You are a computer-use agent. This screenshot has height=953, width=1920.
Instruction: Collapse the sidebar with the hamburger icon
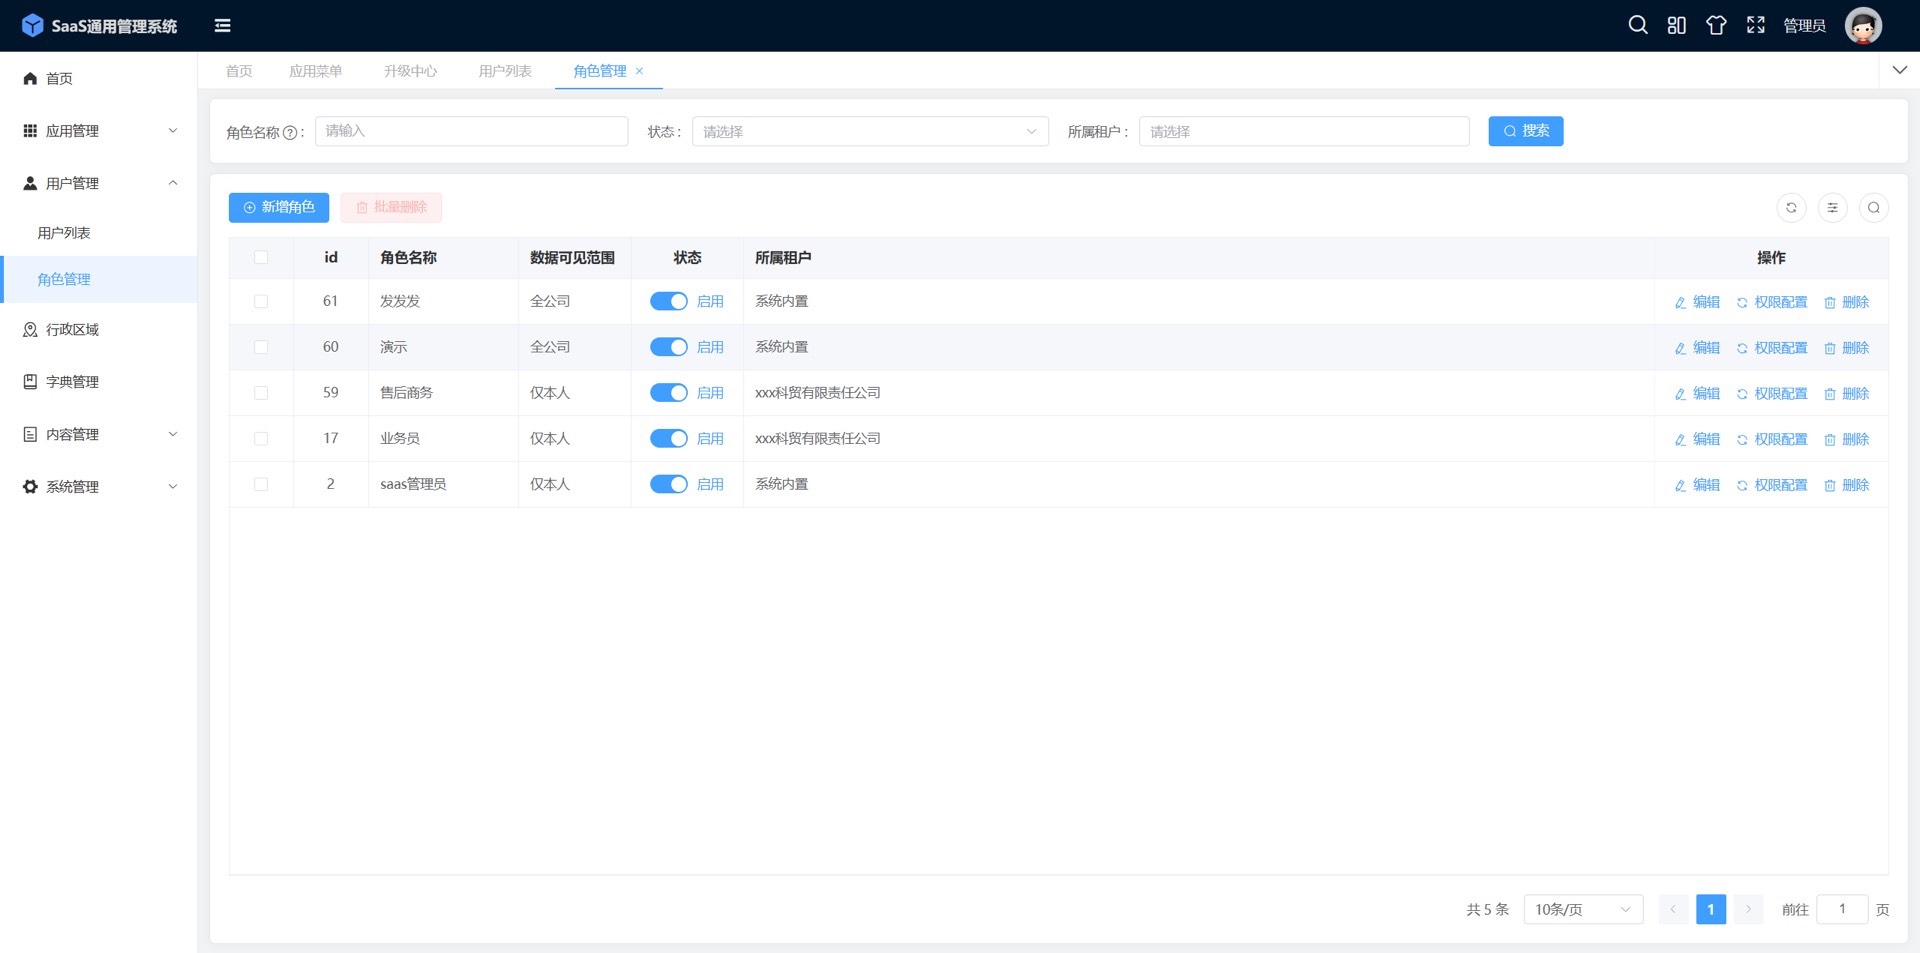point(222,26)
